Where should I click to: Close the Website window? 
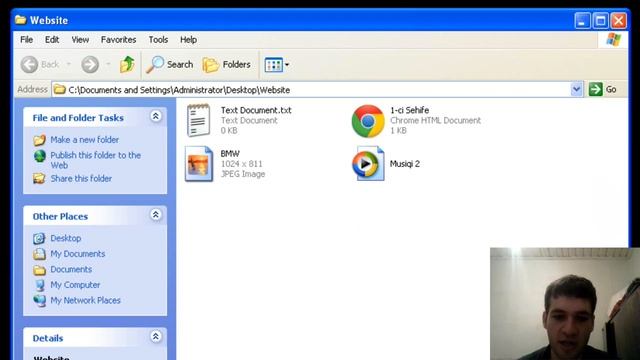[619, 20]
